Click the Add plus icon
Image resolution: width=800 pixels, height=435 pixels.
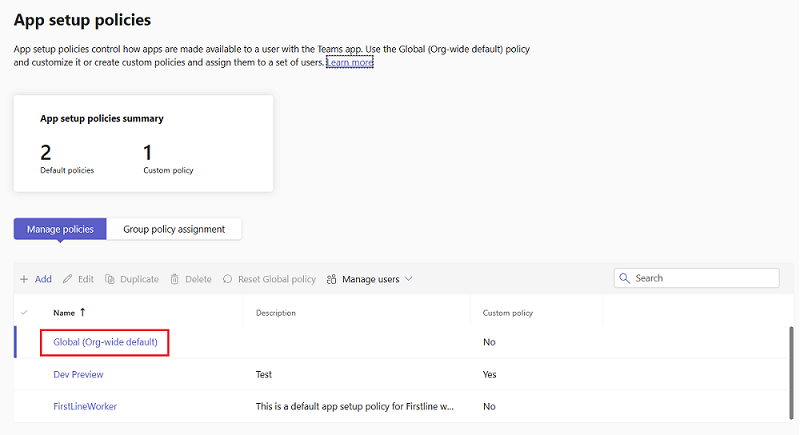(x=24, y=279)
